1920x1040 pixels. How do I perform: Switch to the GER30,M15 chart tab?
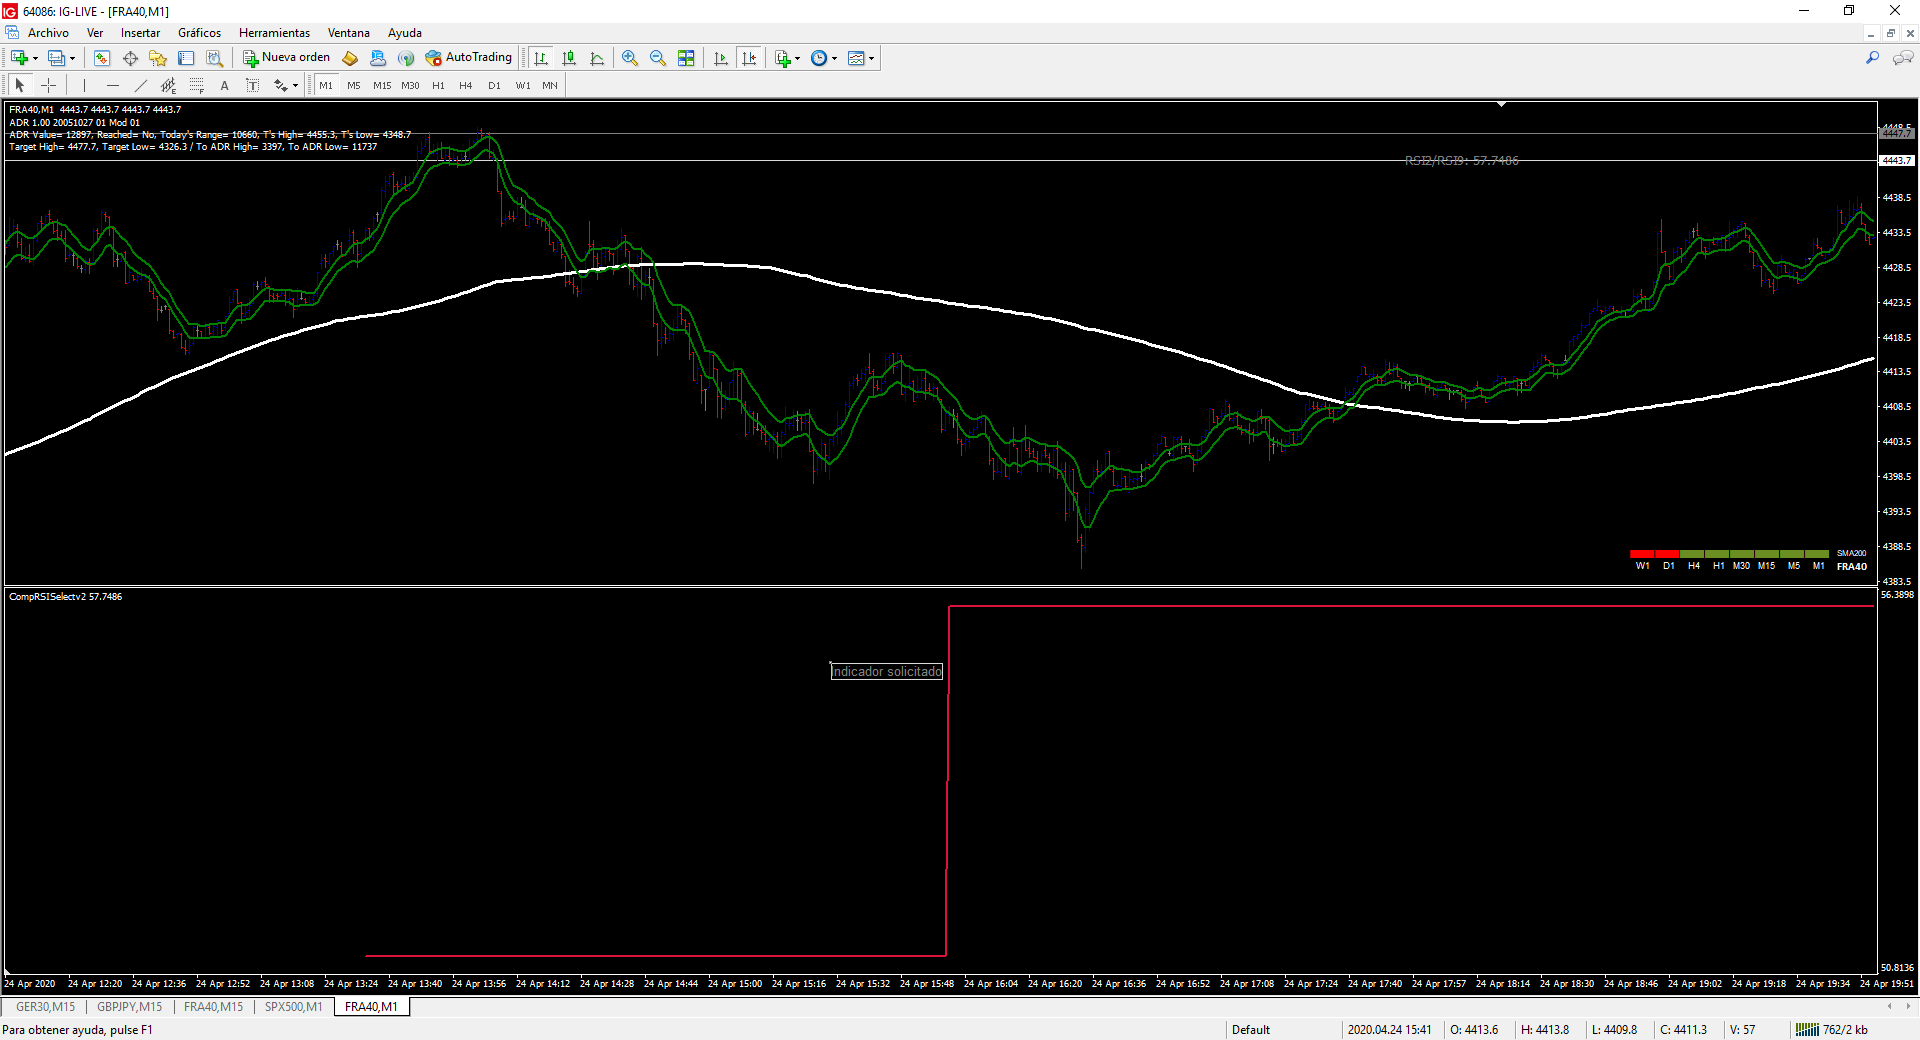click(x=45, y=1007)
